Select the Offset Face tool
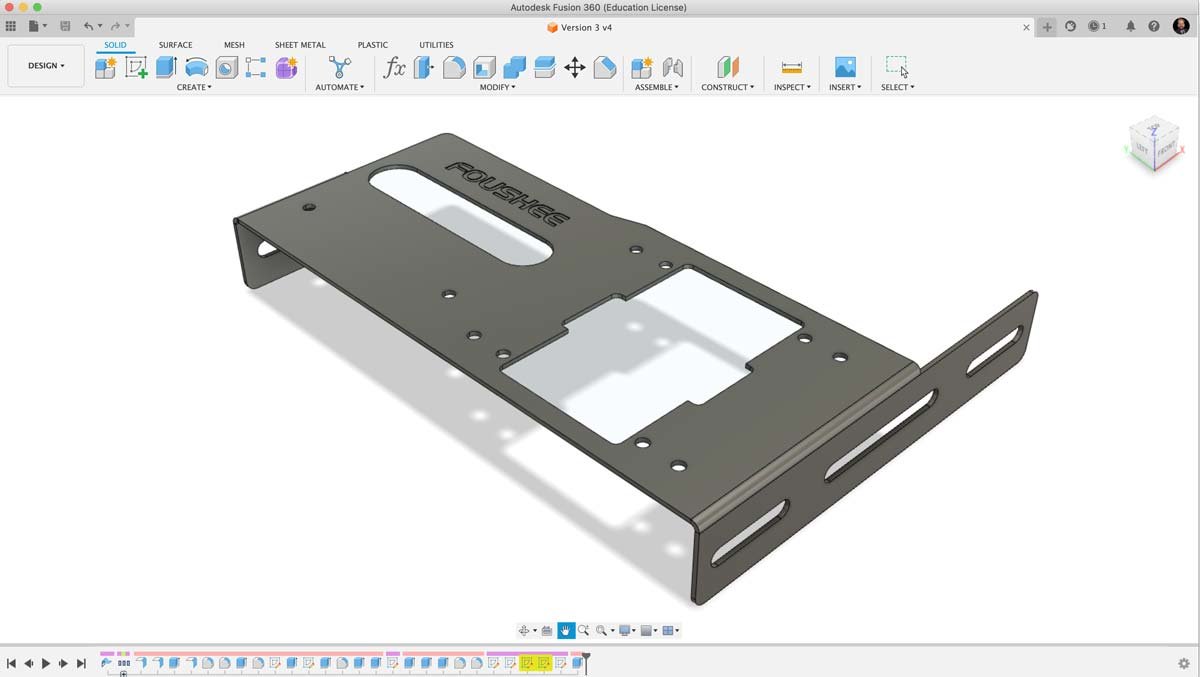The image size is (1200, 677). coord(545,68)
